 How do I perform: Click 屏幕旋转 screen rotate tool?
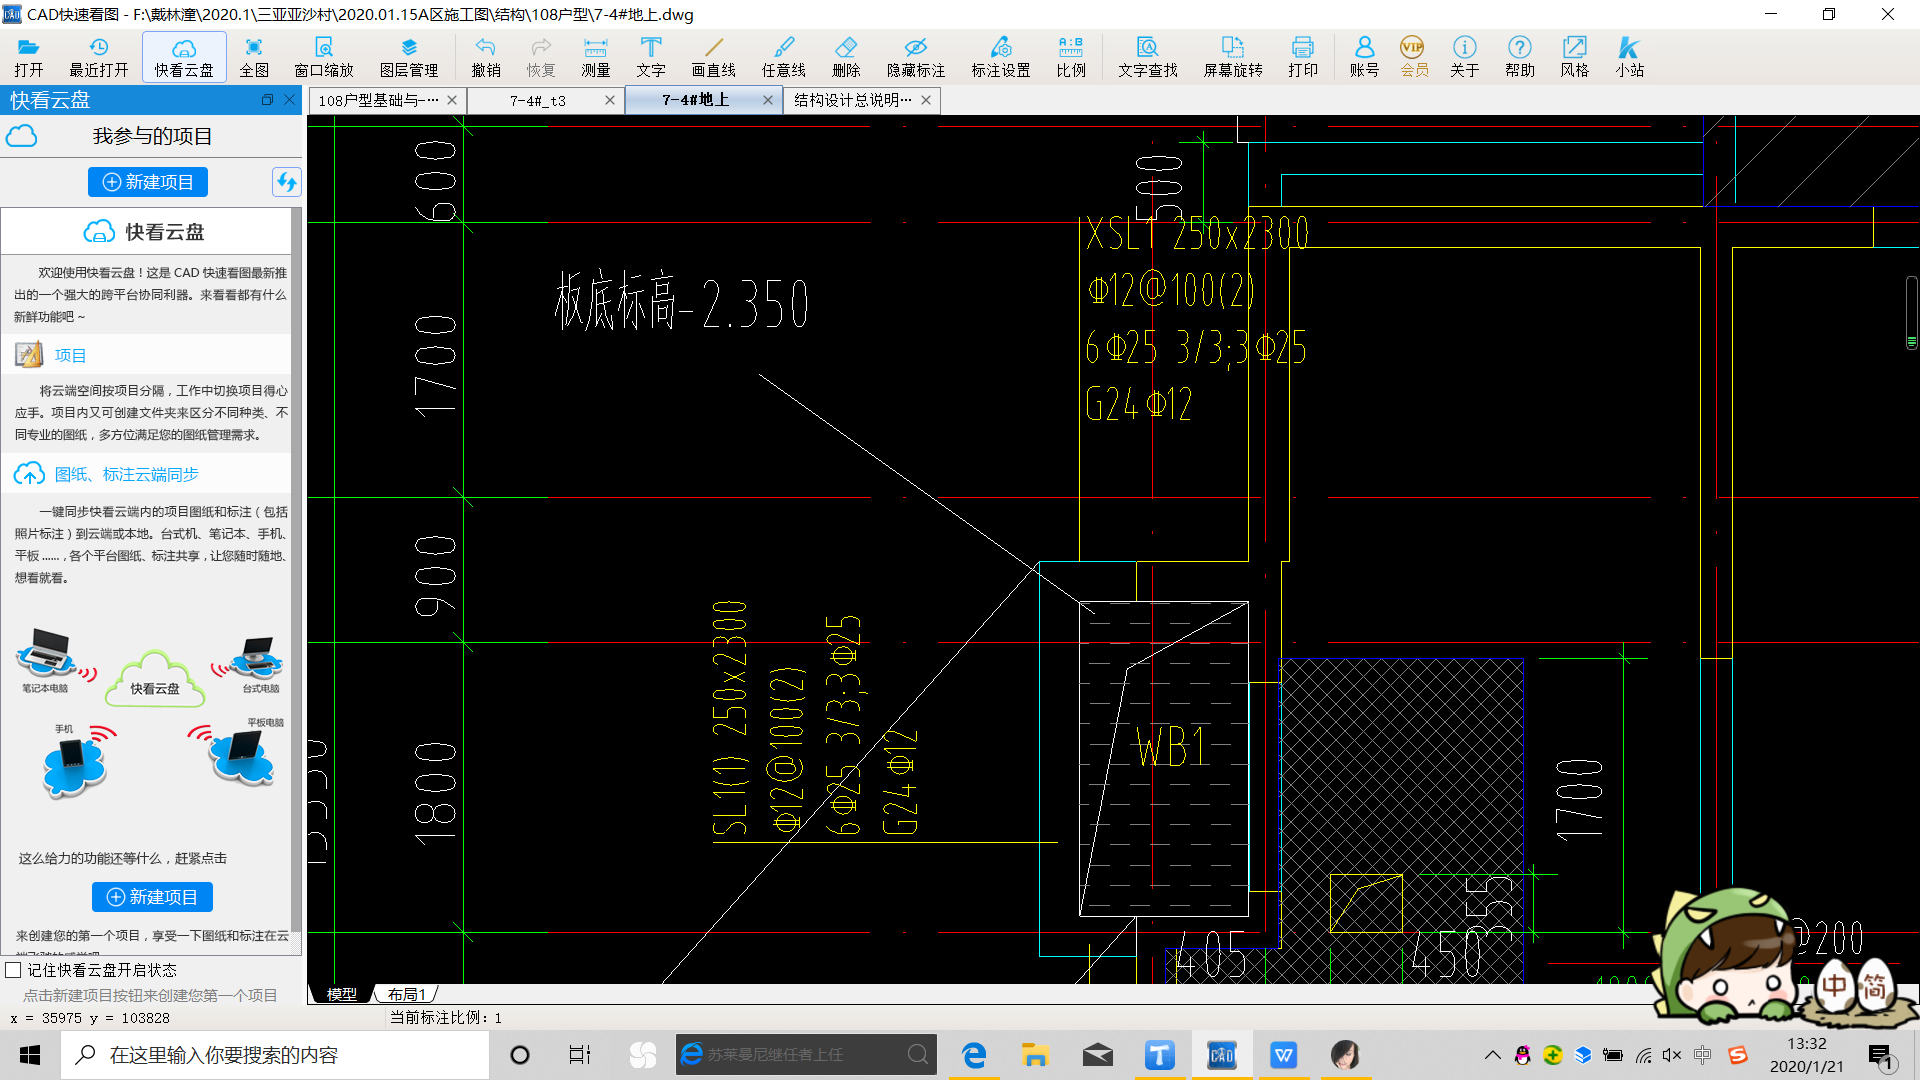[1233, 57]
